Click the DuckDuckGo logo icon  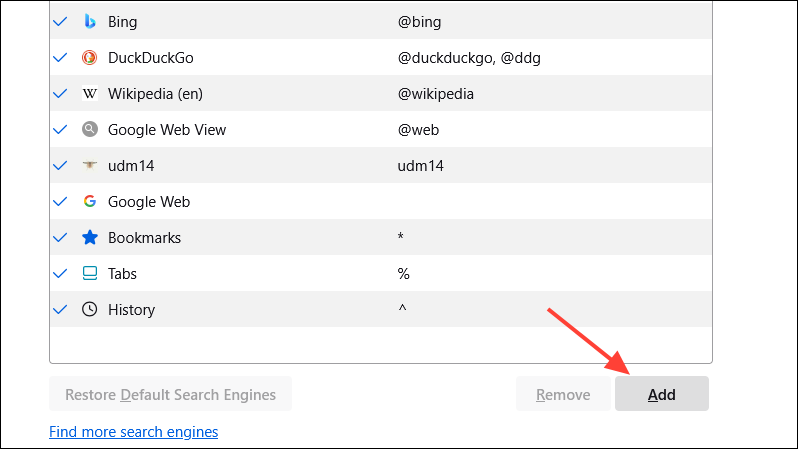[x=90, y=58]
